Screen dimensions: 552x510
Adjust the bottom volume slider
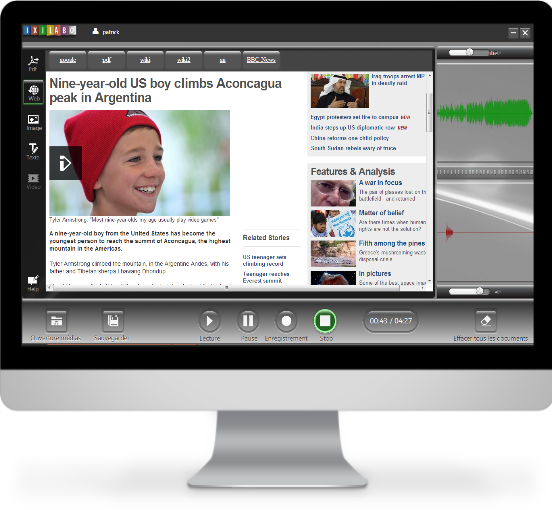tap(469, 291)
